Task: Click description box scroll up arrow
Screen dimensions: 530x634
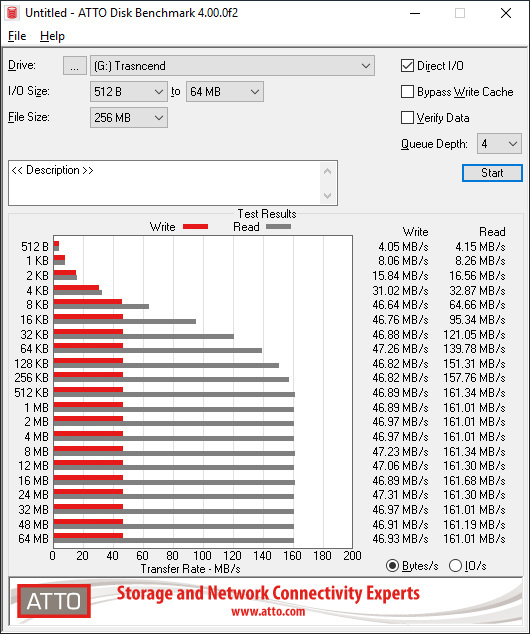Action: click(x=327, y=171)
